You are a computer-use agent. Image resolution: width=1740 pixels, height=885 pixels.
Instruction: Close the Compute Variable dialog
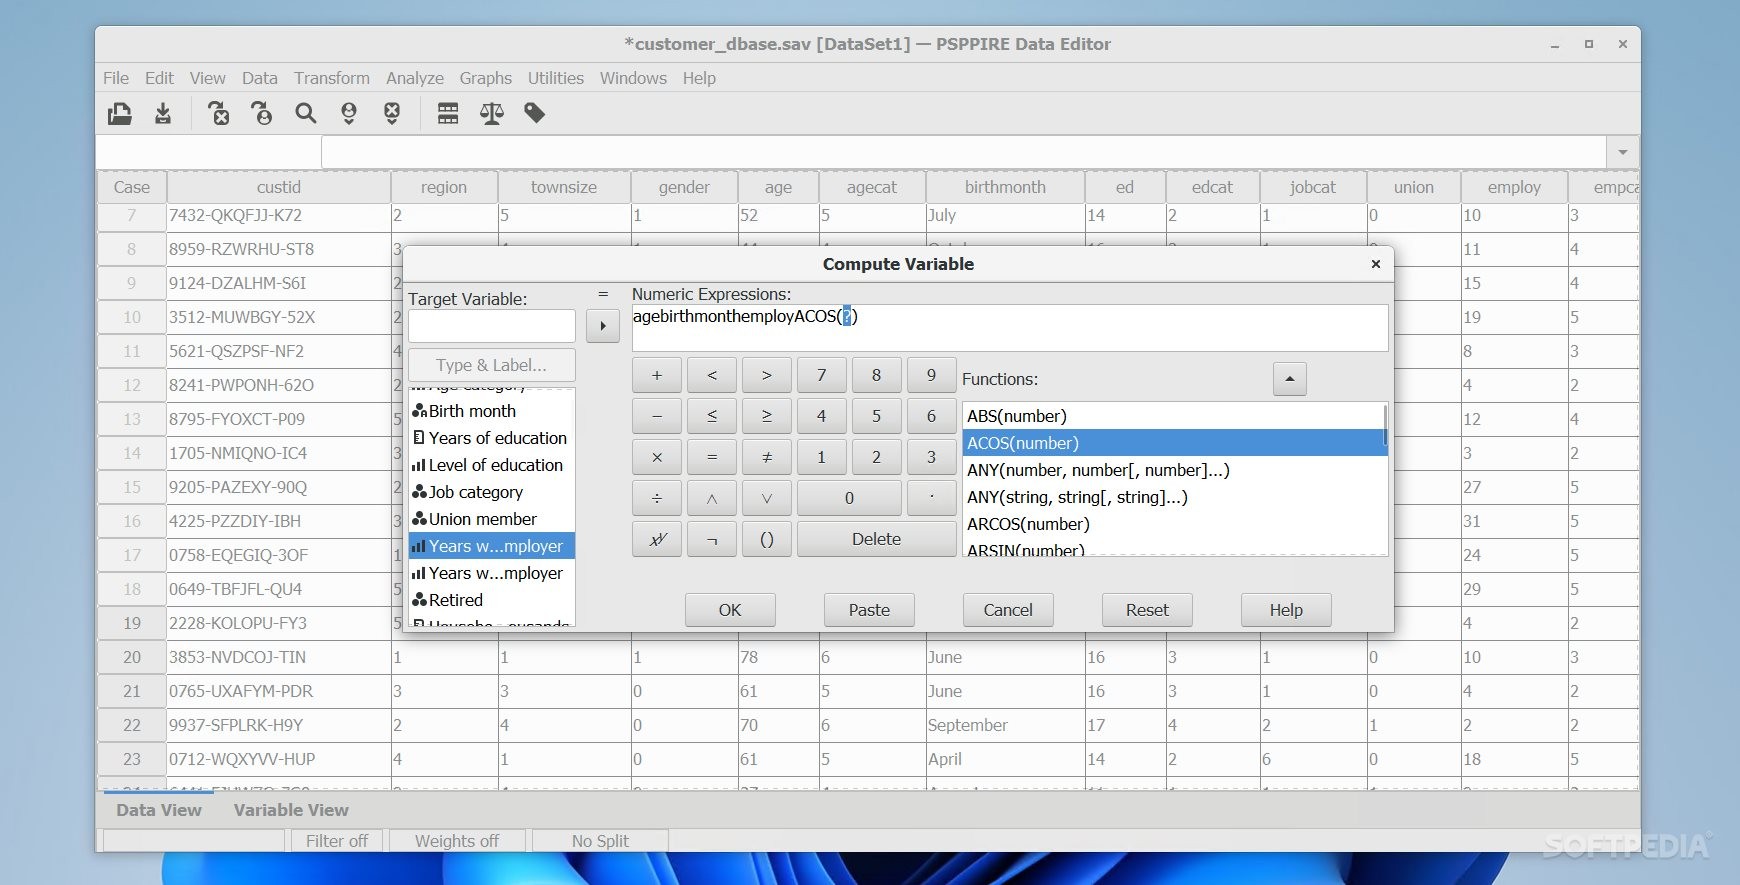coord(1376,264)
